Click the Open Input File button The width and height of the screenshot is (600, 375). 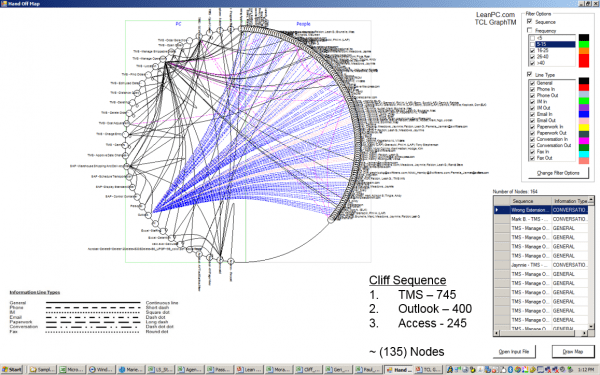point(514,352)
